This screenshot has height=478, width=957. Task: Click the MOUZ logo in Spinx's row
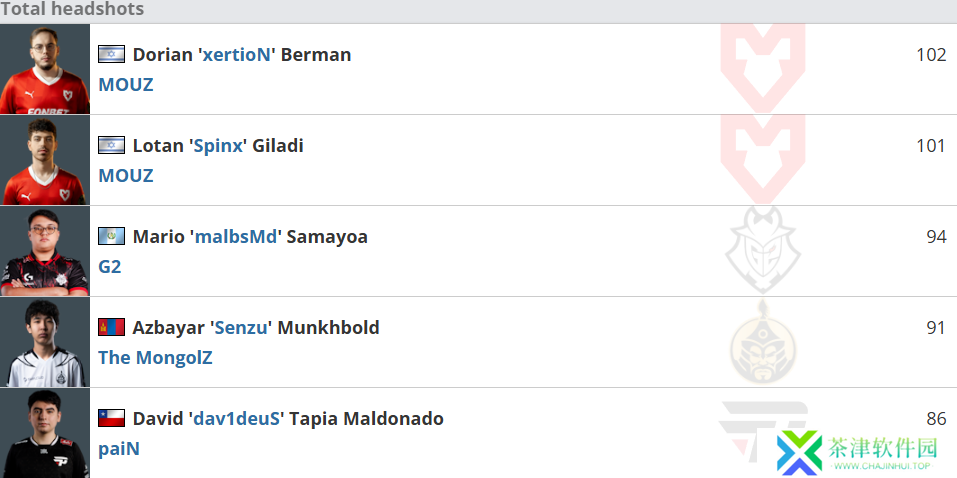tap(763, 159)
